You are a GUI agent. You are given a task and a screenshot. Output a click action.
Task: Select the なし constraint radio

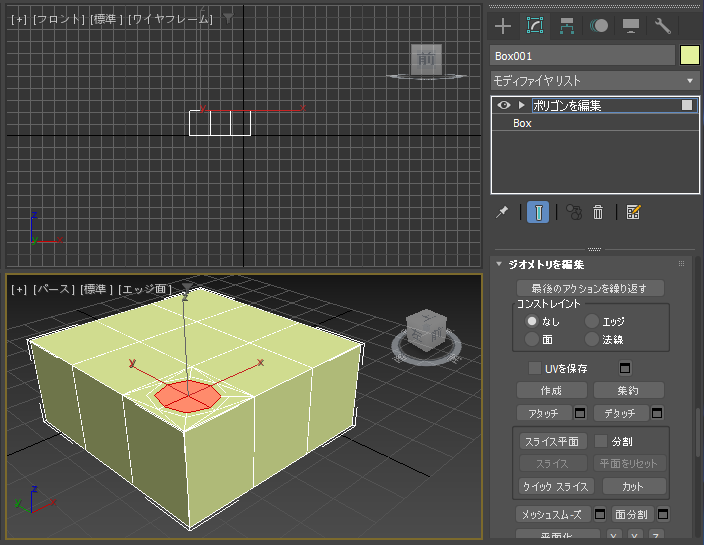click(532, 321)
